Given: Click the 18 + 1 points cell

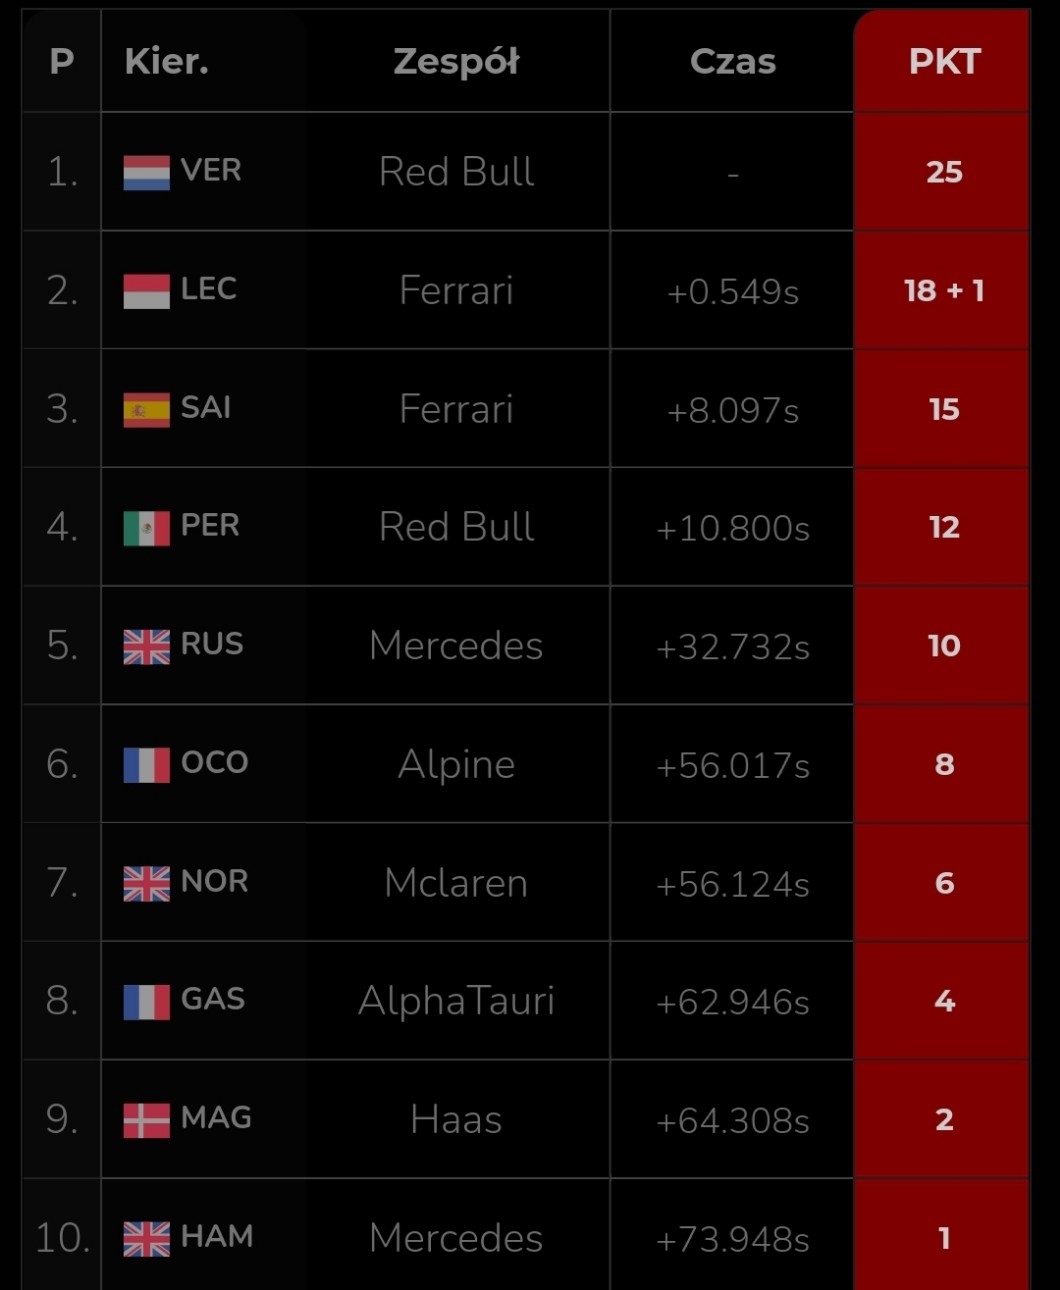Looking at the screenshot, I should [x=943, y=291].
